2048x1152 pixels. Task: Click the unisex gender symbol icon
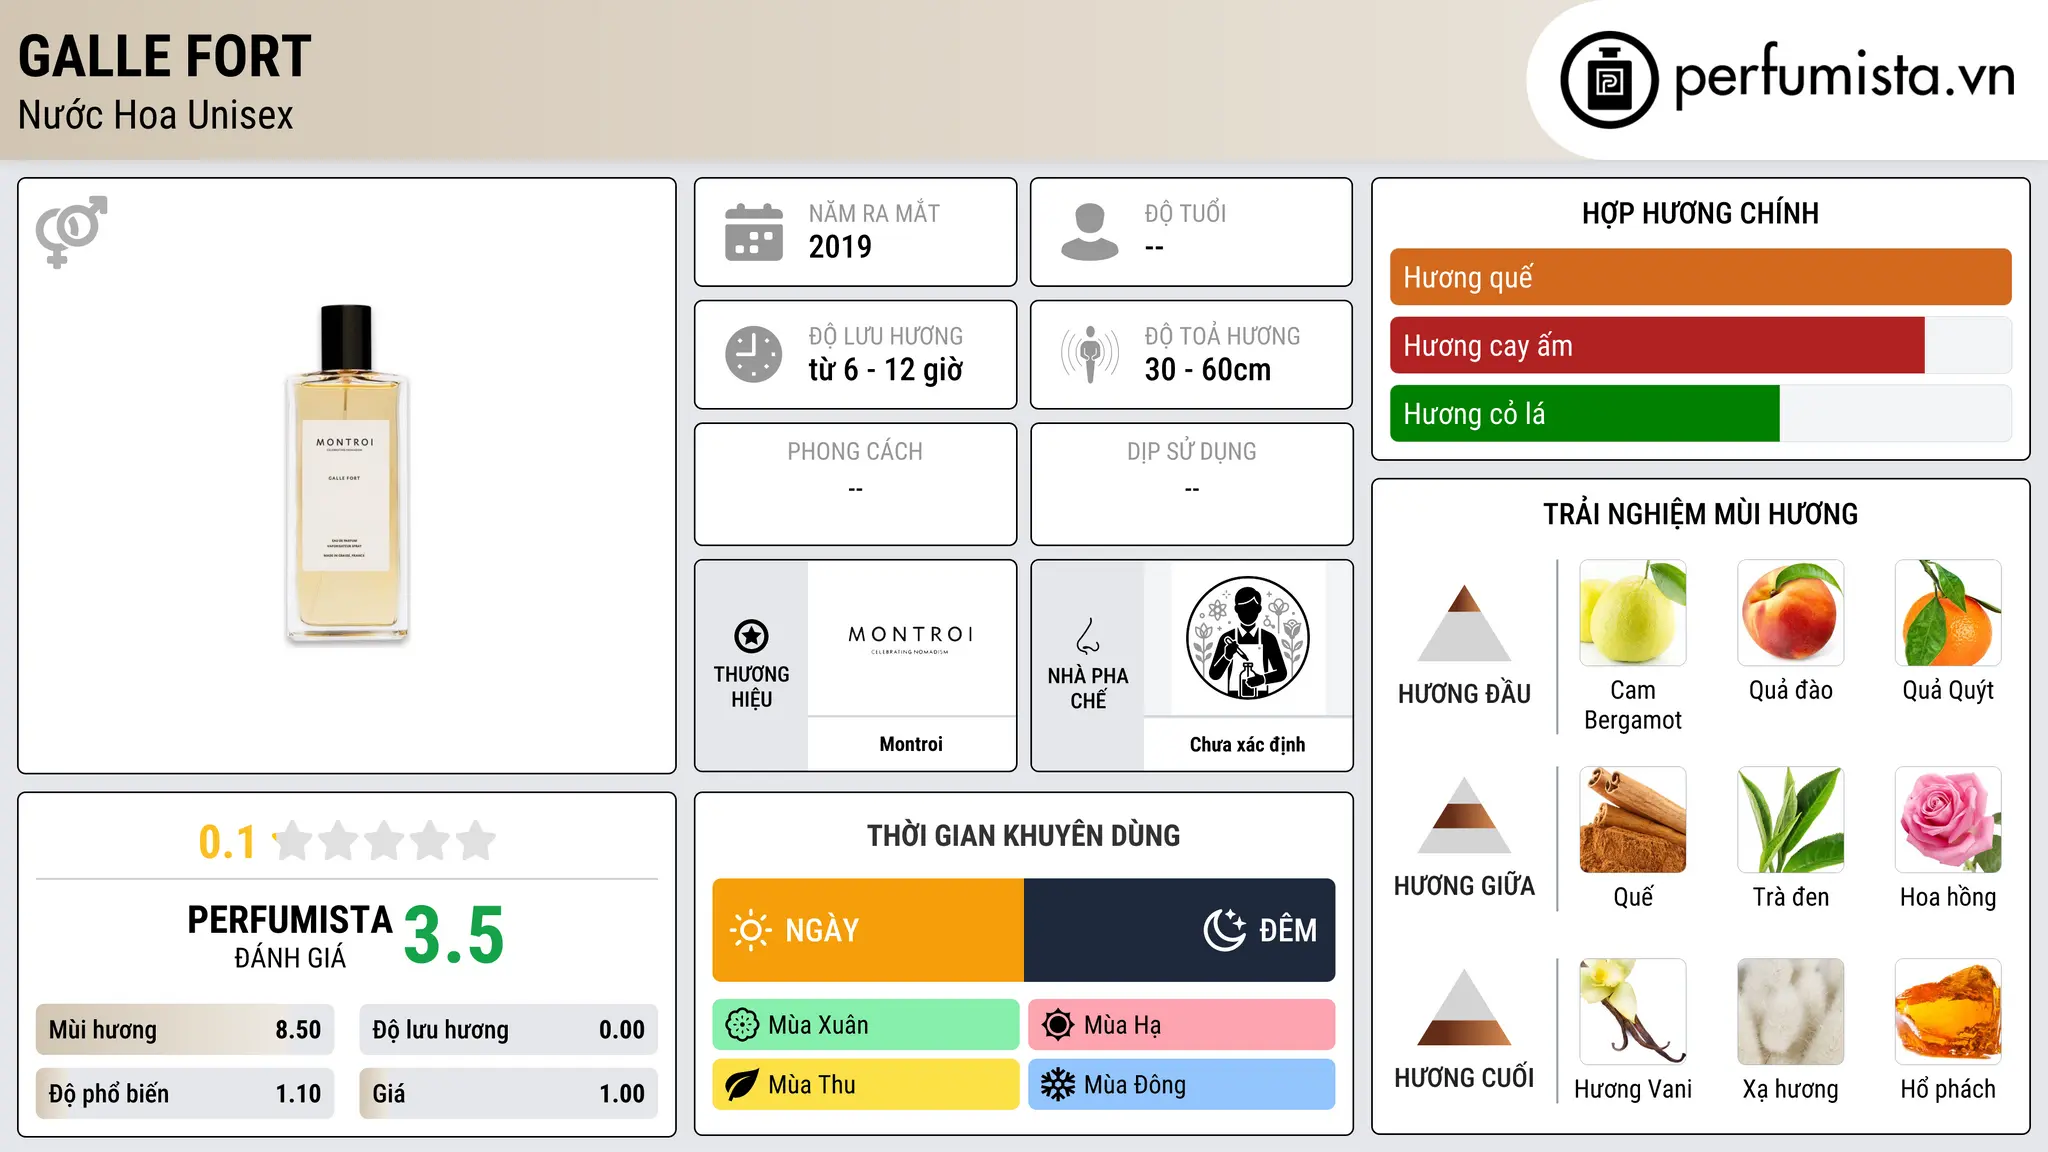[71, 231]
